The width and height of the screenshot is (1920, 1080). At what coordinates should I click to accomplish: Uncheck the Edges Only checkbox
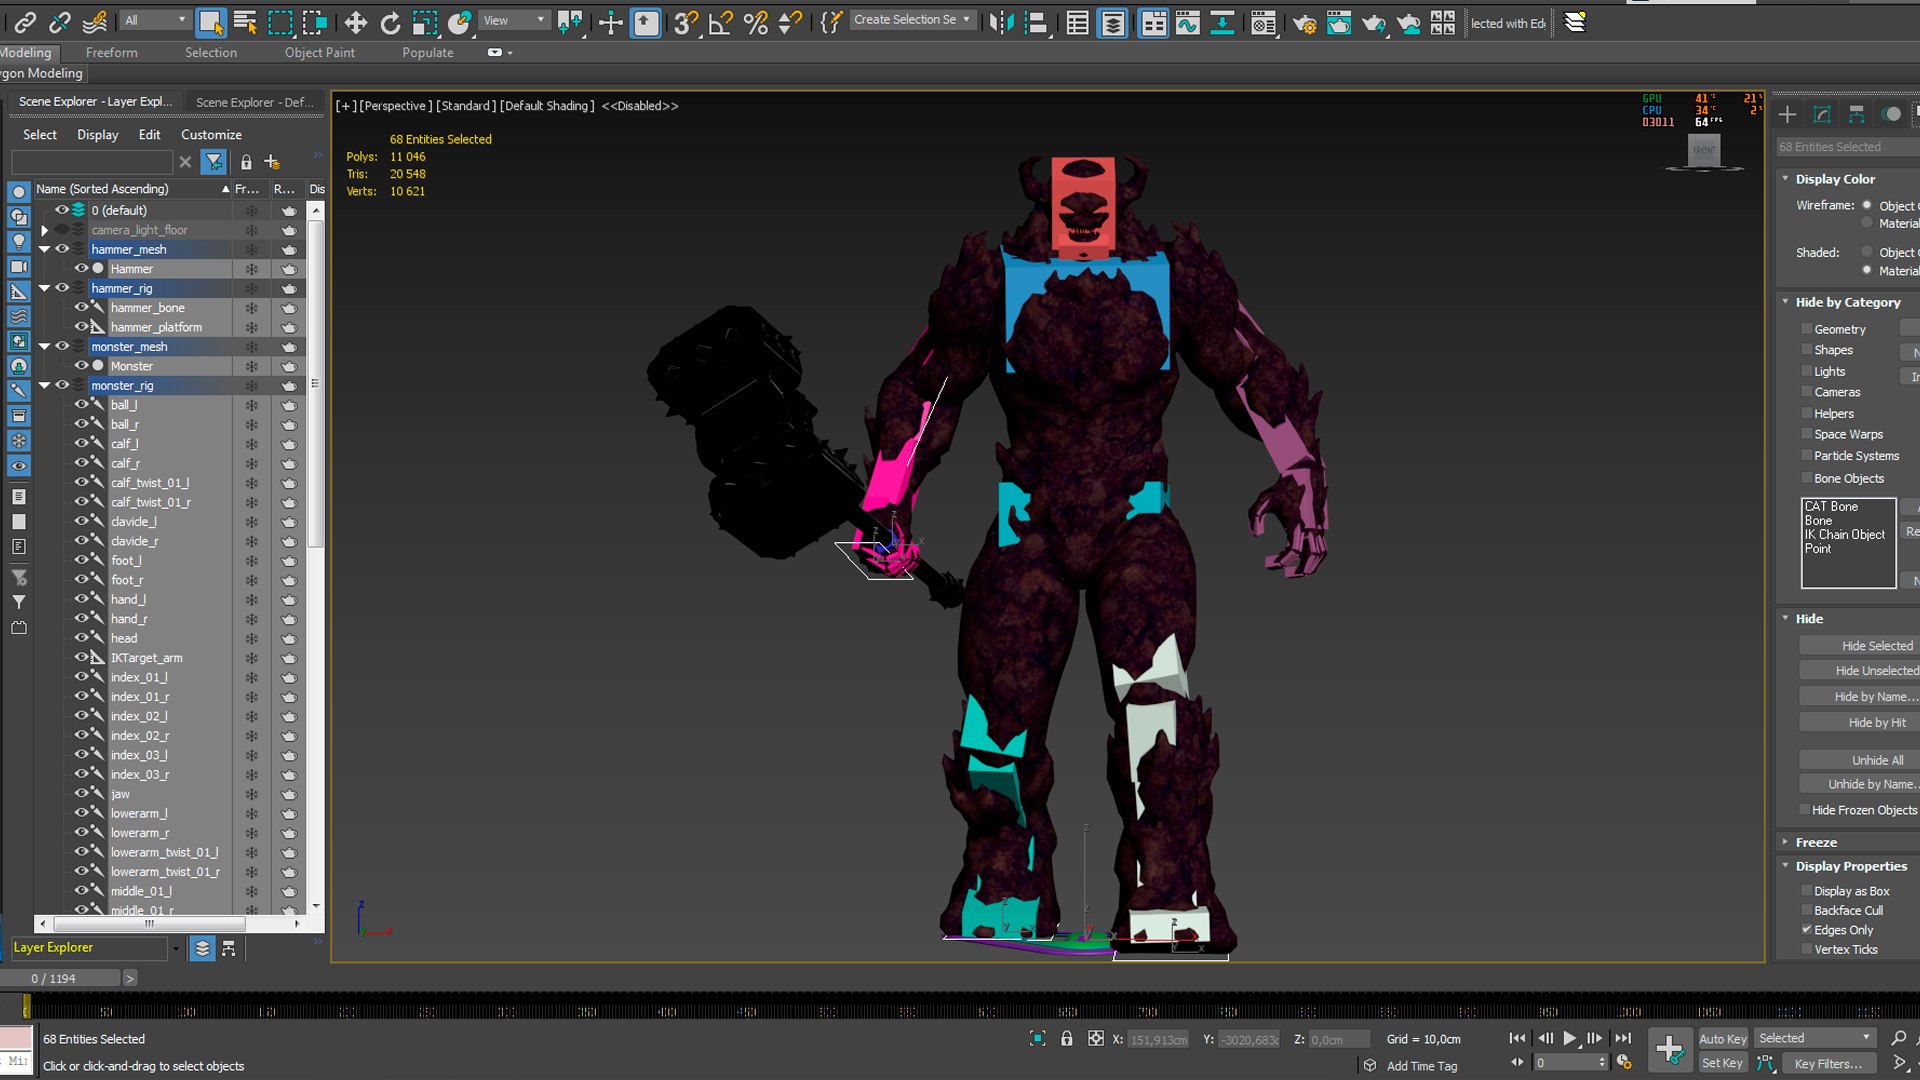pos(1807,930)
